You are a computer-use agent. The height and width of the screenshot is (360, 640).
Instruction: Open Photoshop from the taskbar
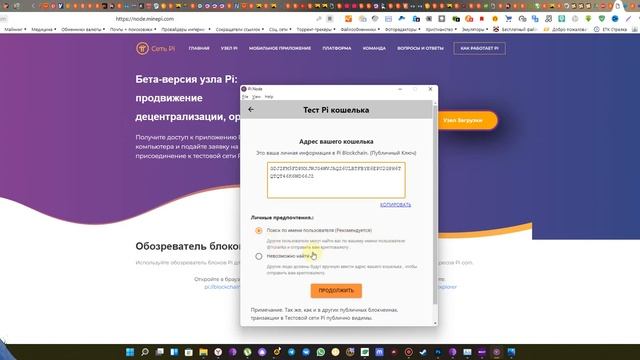438,352
